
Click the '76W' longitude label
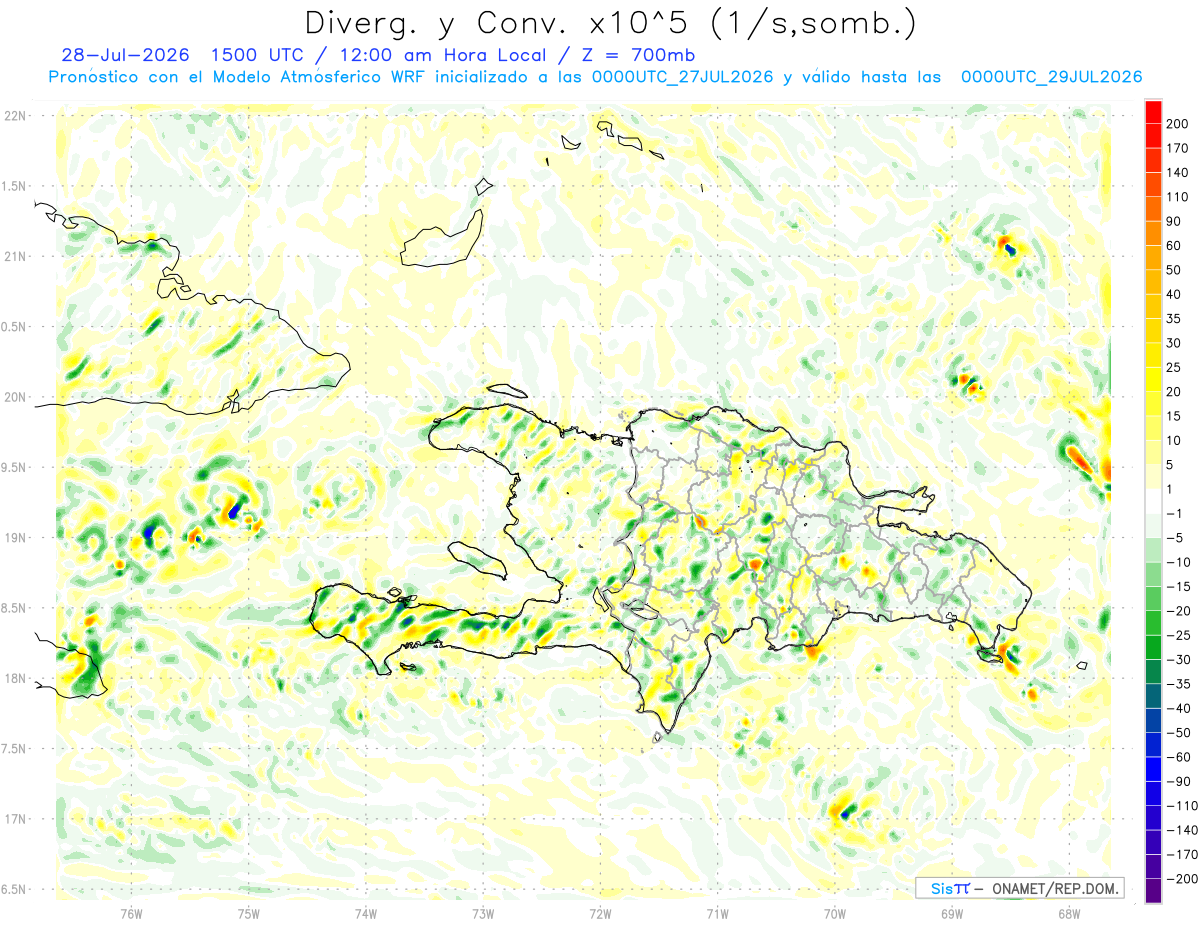tap(131, 913)
